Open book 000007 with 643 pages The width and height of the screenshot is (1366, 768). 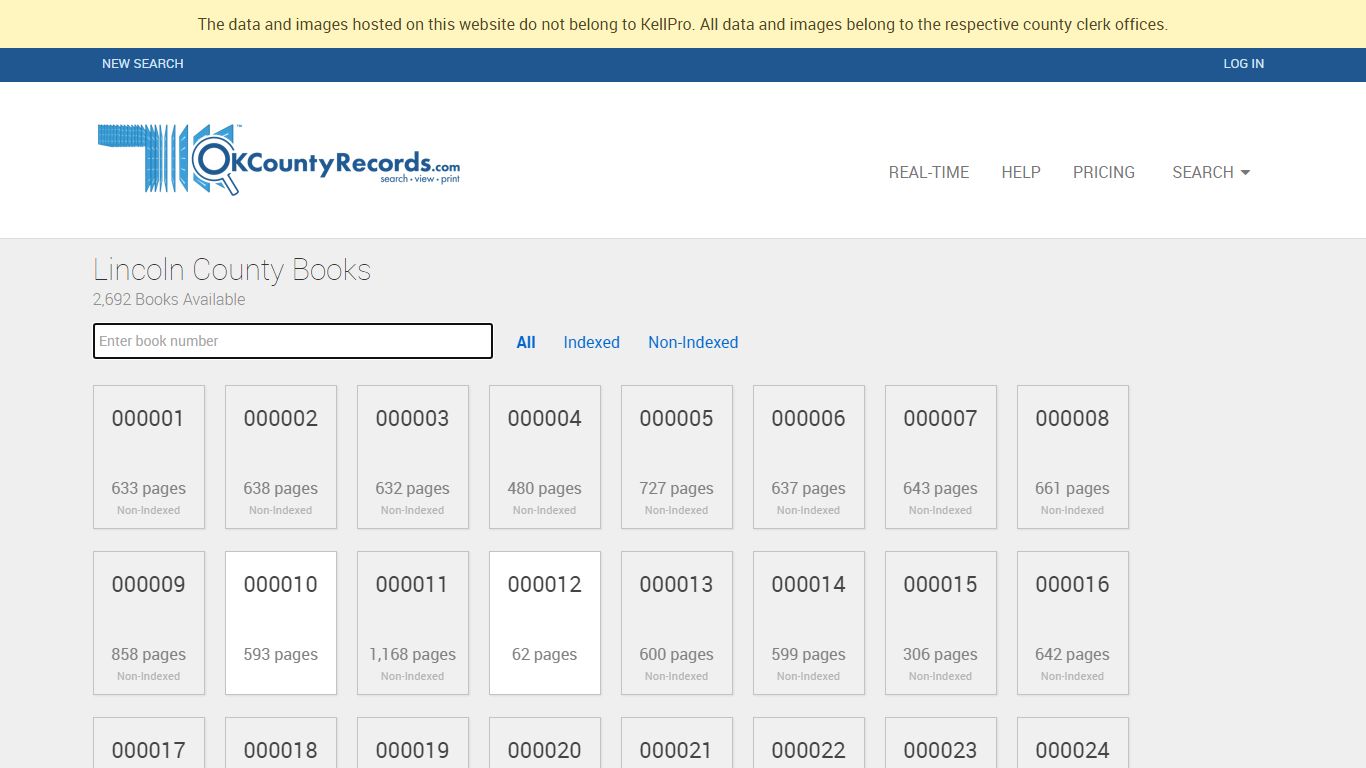(941, 457)
